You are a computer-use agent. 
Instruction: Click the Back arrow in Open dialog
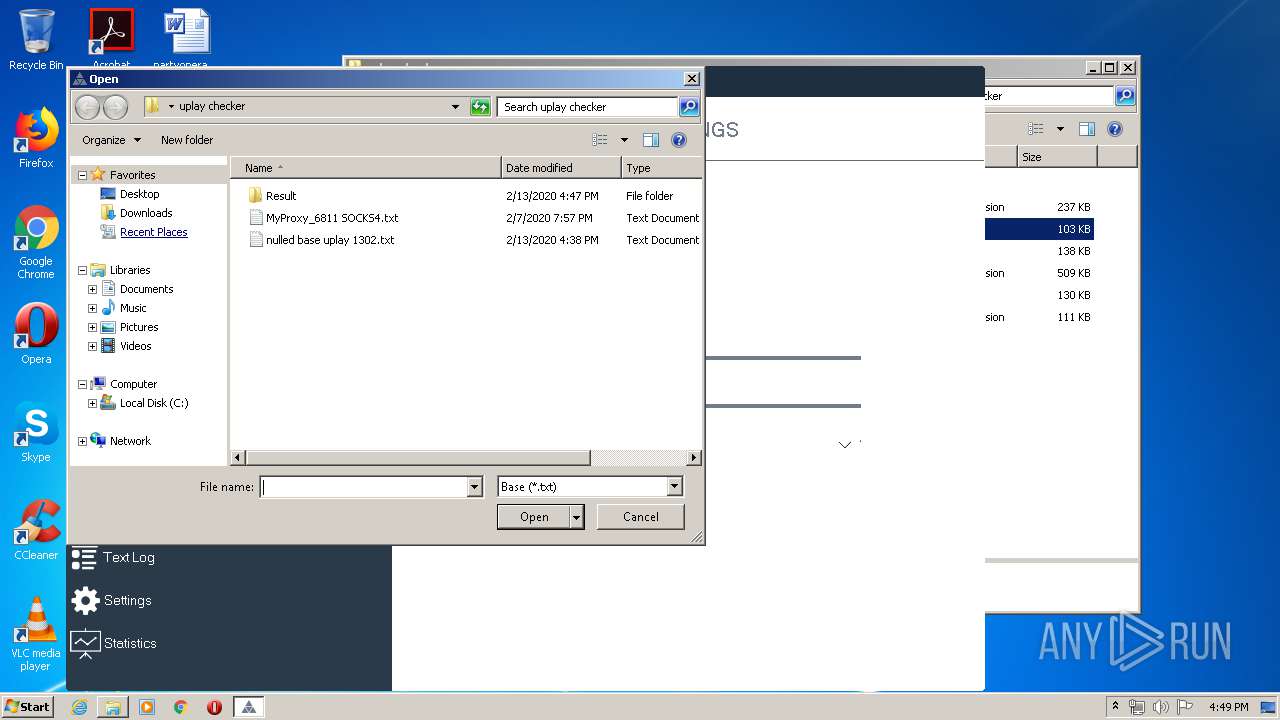pos(87,107)
